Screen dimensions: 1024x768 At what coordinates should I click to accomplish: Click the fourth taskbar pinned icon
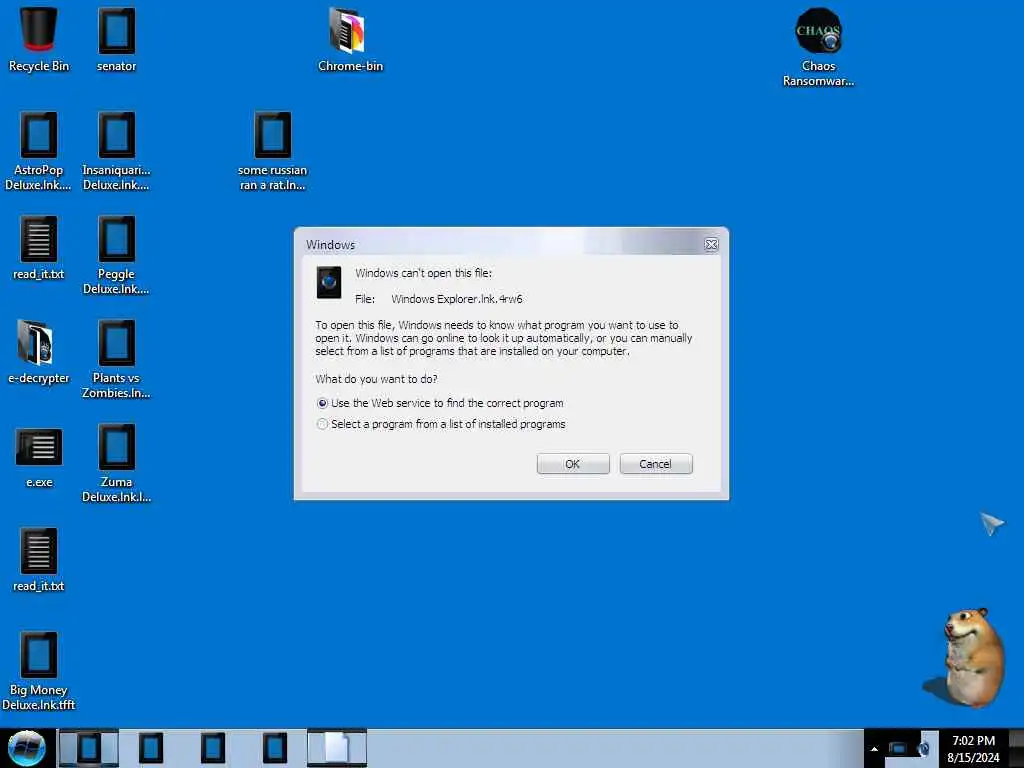275,748
